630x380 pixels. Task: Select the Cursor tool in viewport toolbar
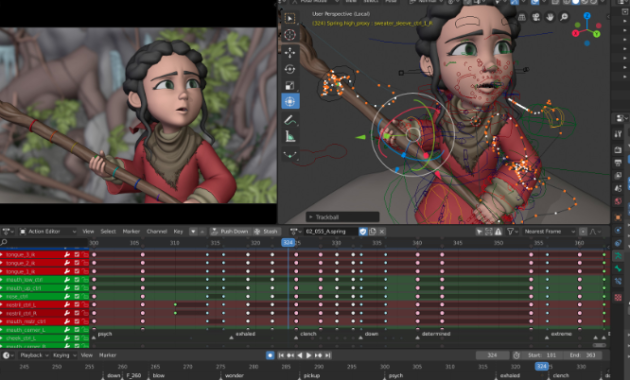click(290, 35)
